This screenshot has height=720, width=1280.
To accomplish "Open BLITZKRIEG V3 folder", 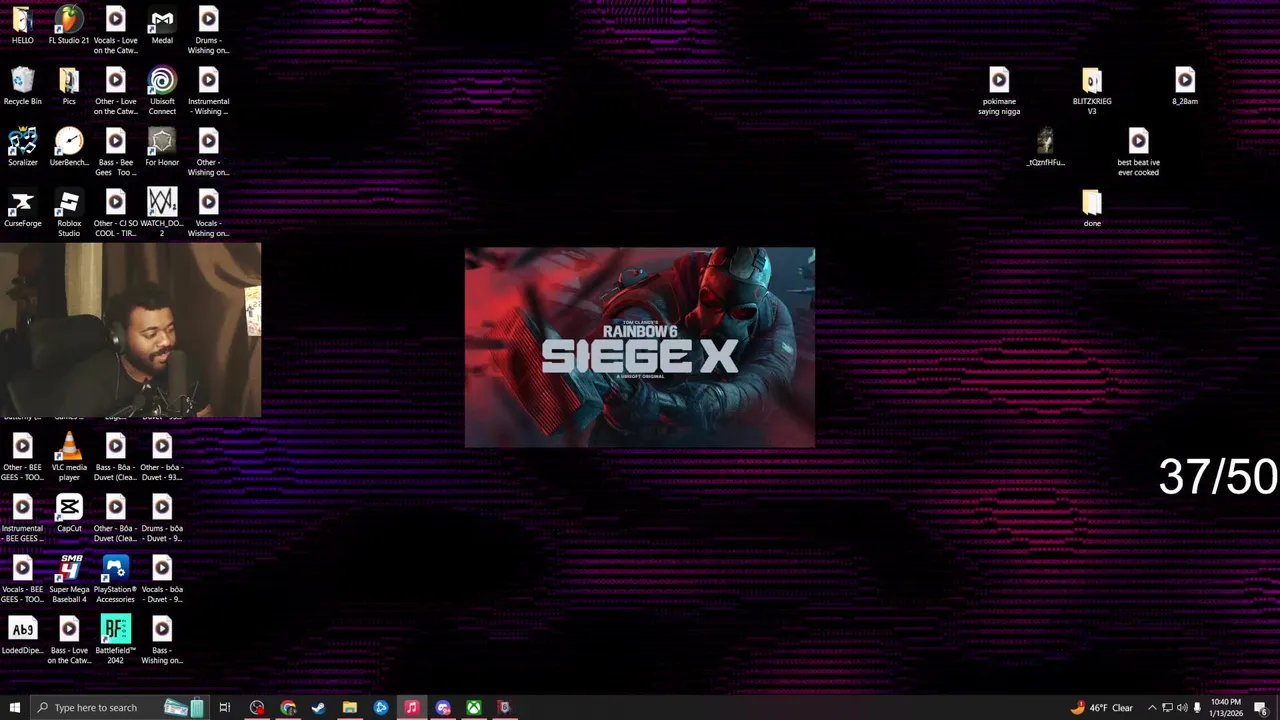I will [x=1092, y=92].
